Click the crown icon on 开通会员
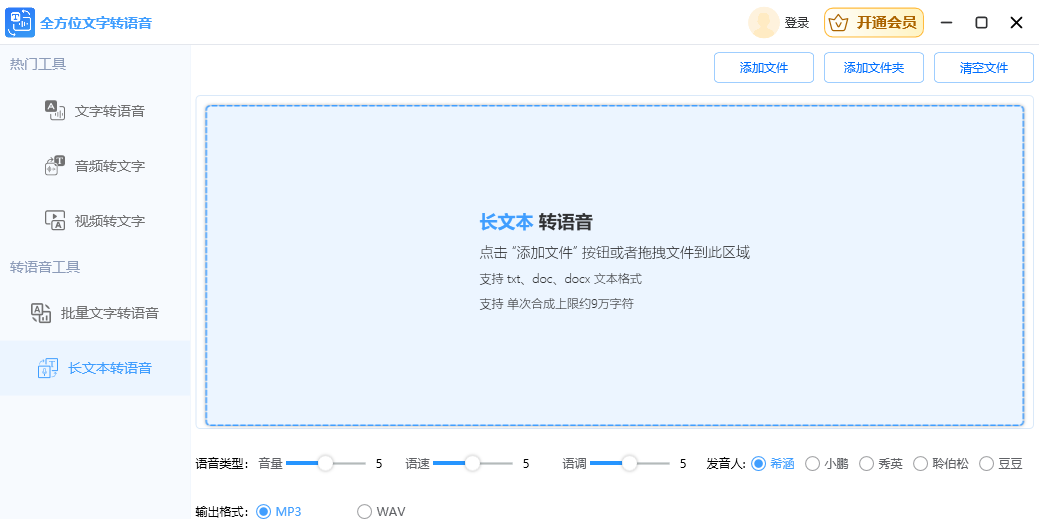This screenshot has width=1039, height=519. click(x=838, y=23)
